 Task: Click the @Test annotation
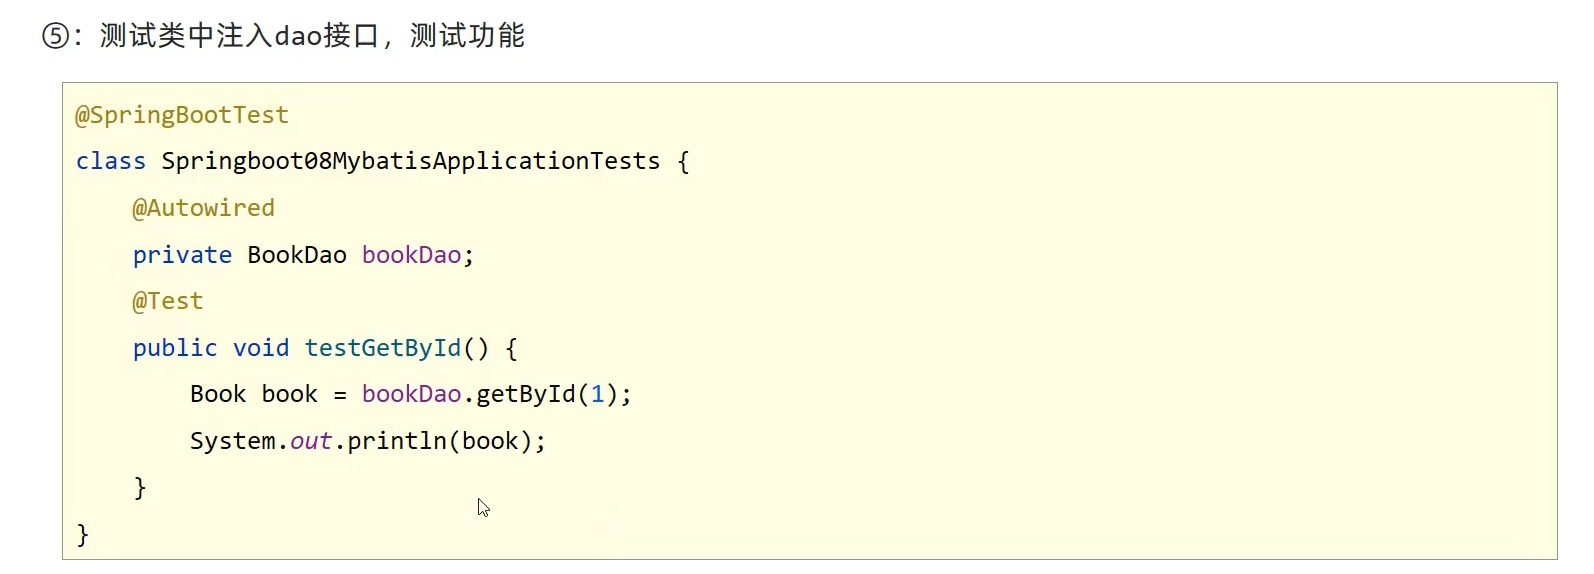(168, 301)
